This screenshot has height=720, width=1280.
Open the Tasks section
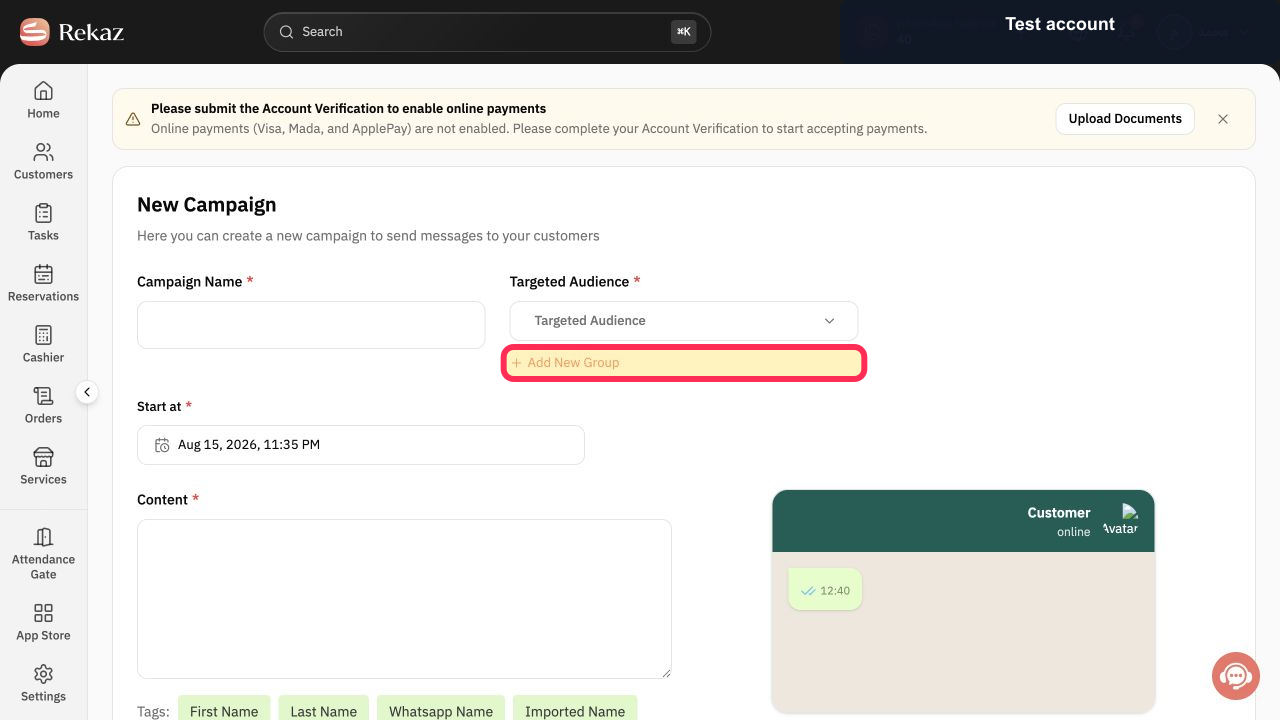click(x=43, y=222)
